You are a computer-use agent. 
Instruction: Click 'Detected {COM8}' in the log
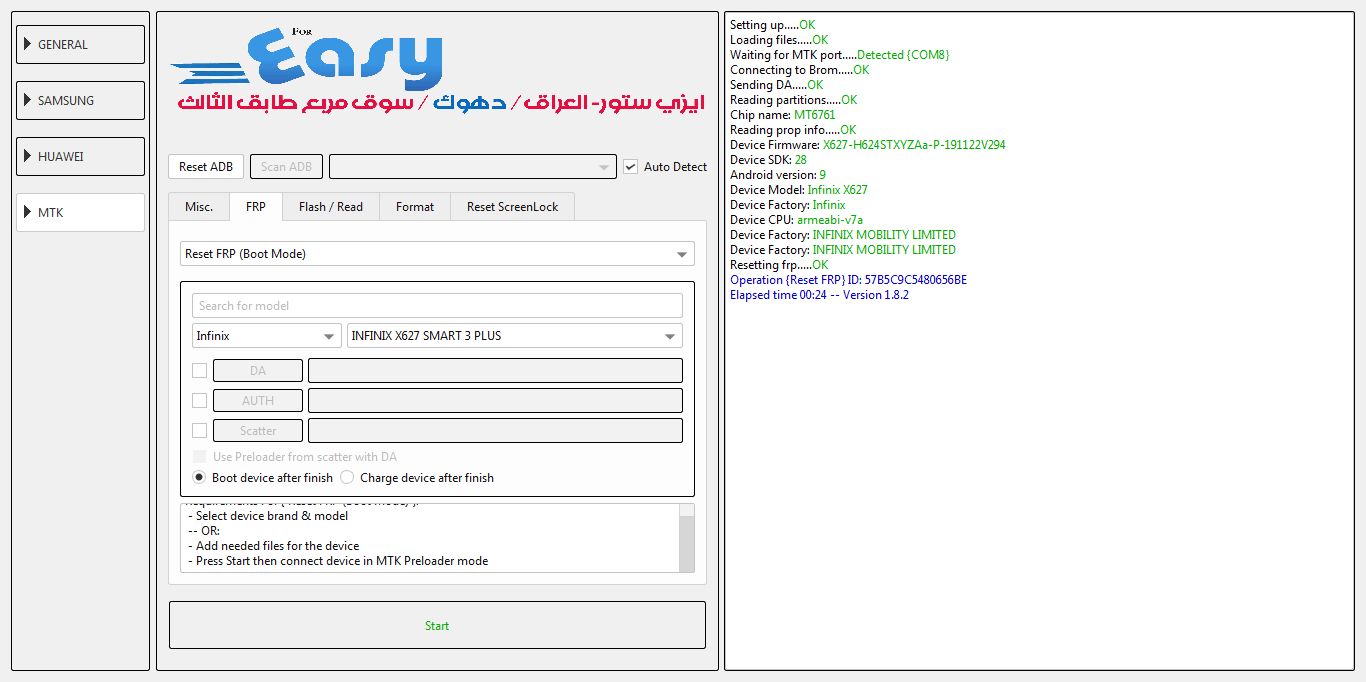tap(903, 55)
